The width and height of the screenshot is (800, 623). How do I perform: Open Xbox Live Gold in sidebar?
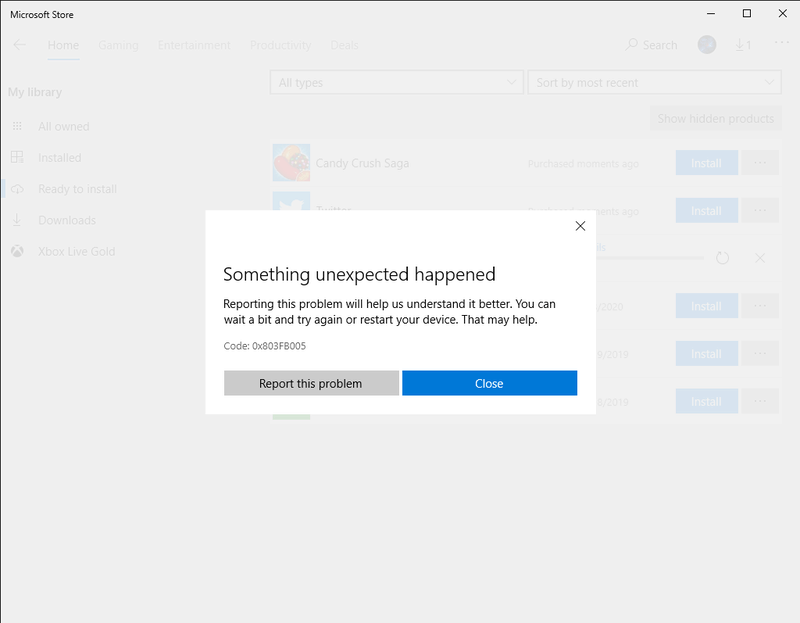(x=77, y=252)
